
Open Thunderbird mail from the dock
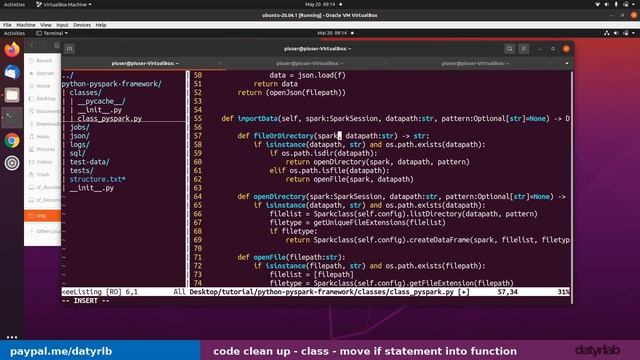click(12, 72)
